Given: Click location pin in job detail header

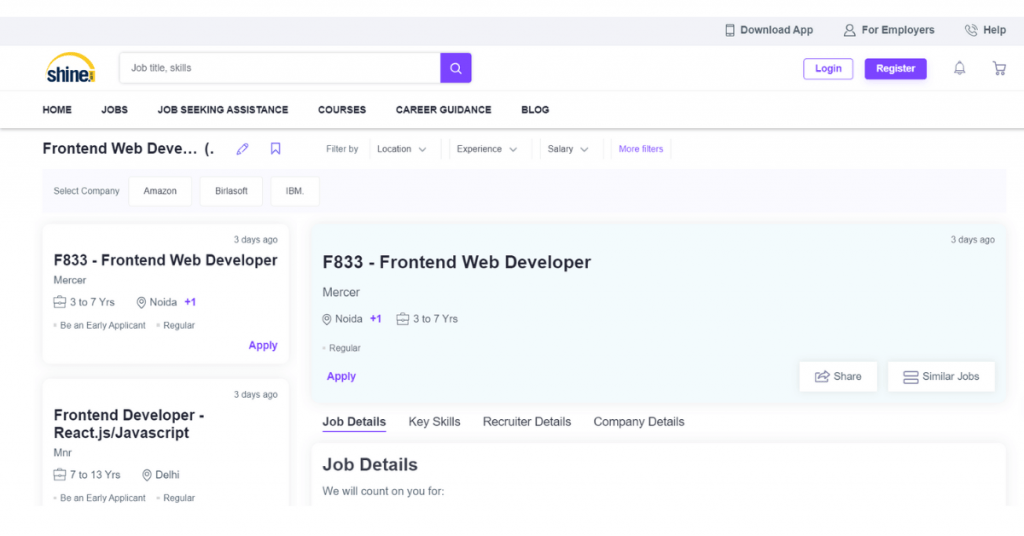Looking at the screenshot, I should click(327, 319).
